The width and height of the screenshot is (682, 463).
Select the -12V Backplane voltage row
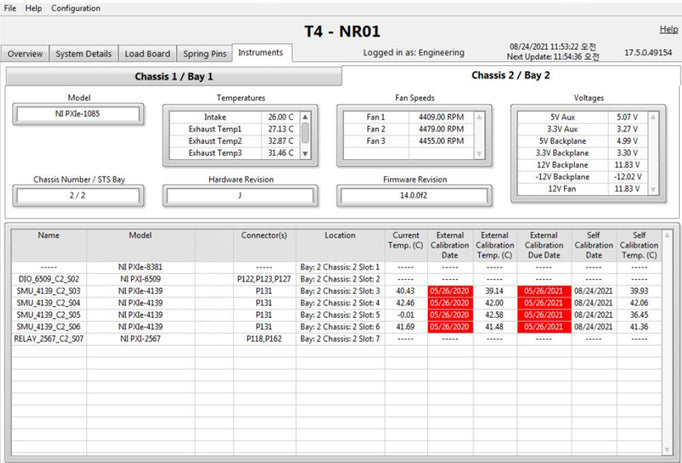coord(582,177)
